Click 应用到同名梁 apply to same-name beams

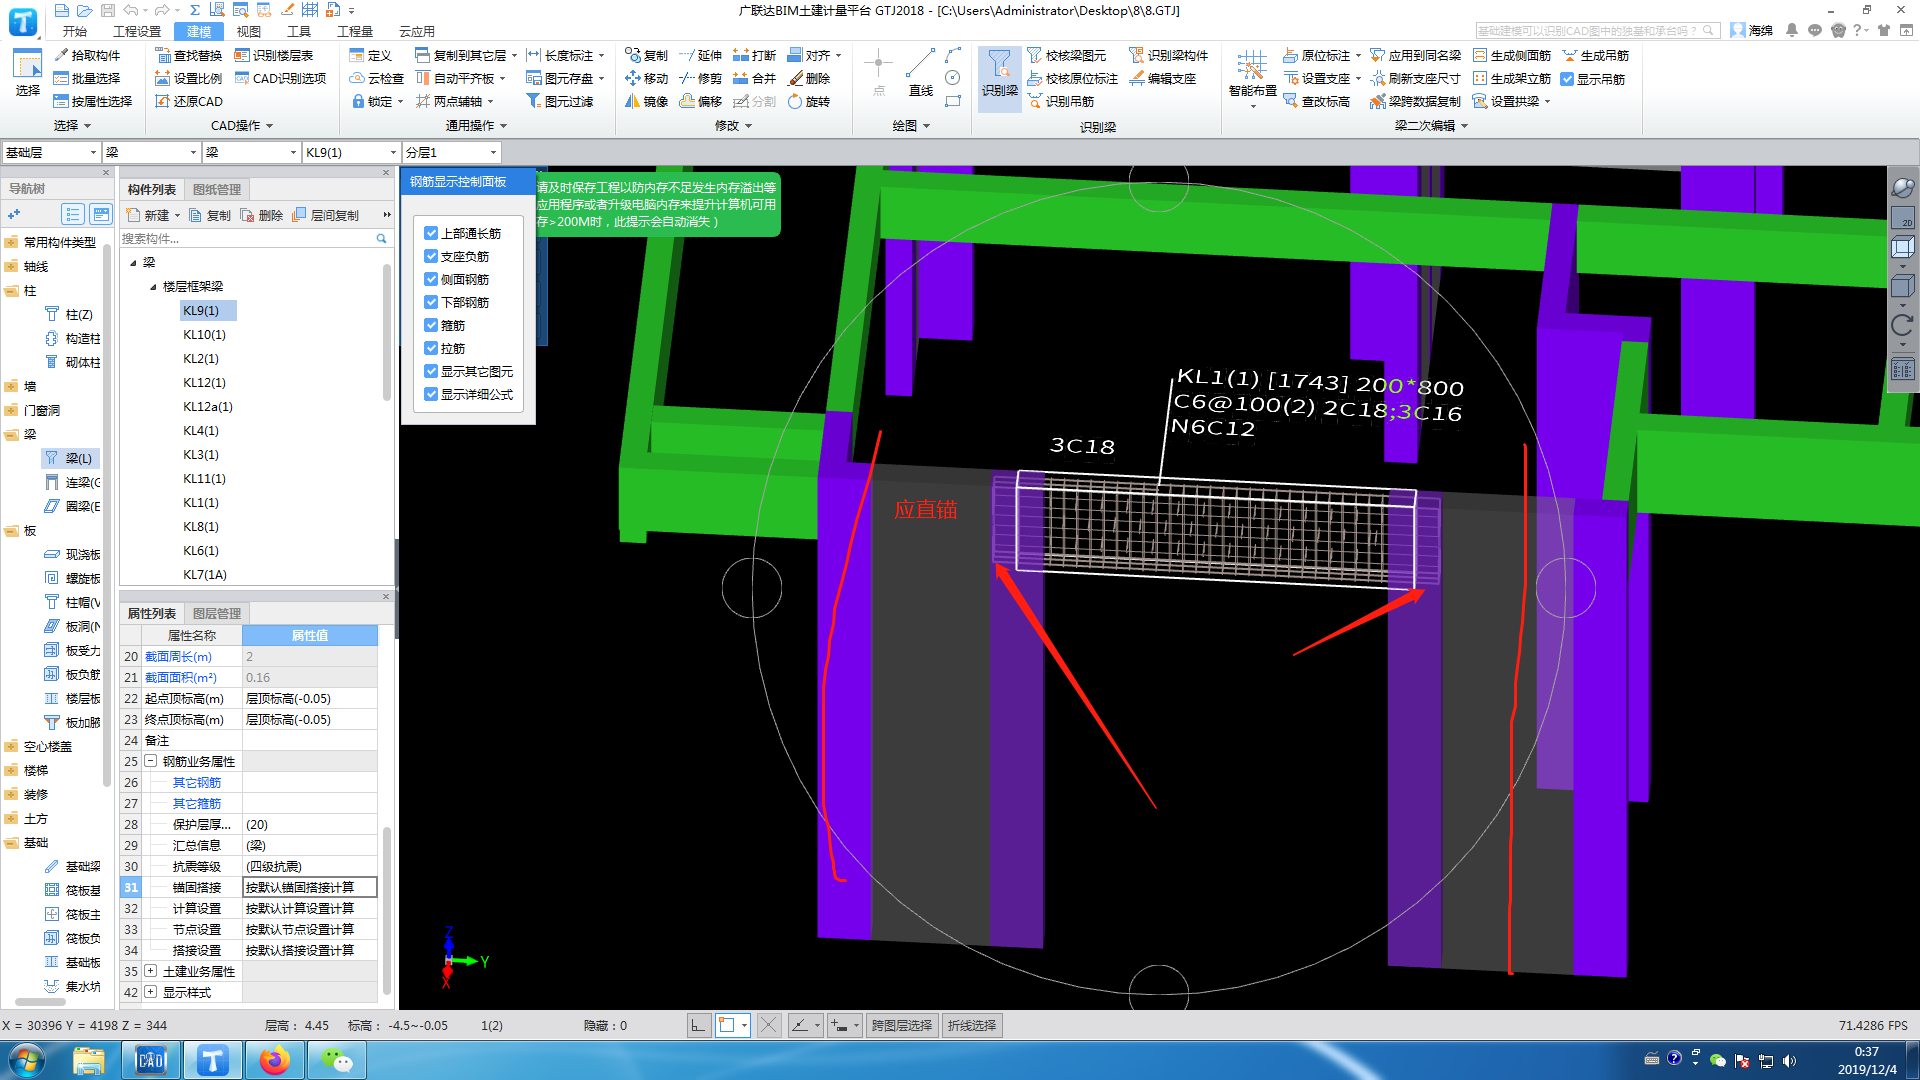pos(1415,55)
